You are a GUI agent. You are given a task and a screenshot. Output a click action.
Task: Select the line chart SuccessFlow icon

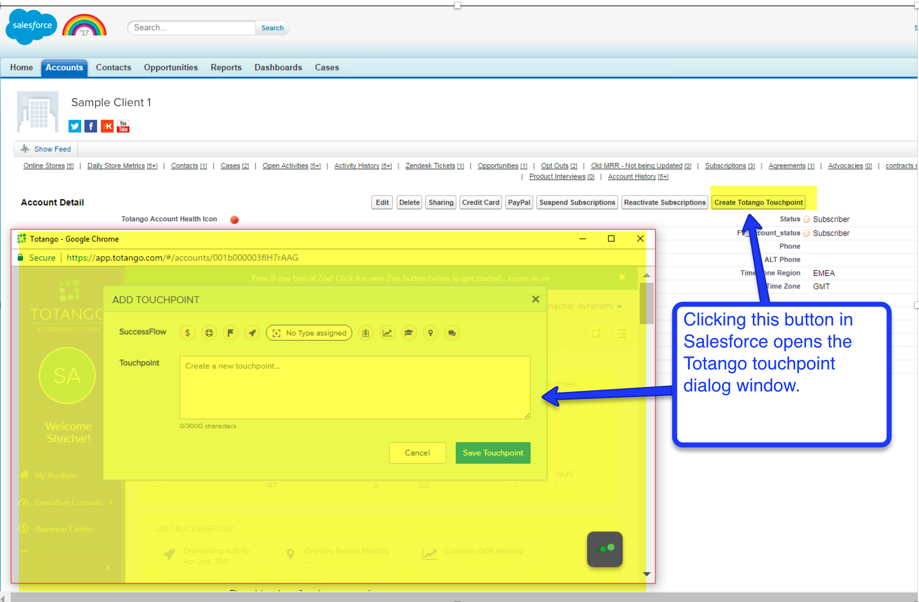point(387,333)
